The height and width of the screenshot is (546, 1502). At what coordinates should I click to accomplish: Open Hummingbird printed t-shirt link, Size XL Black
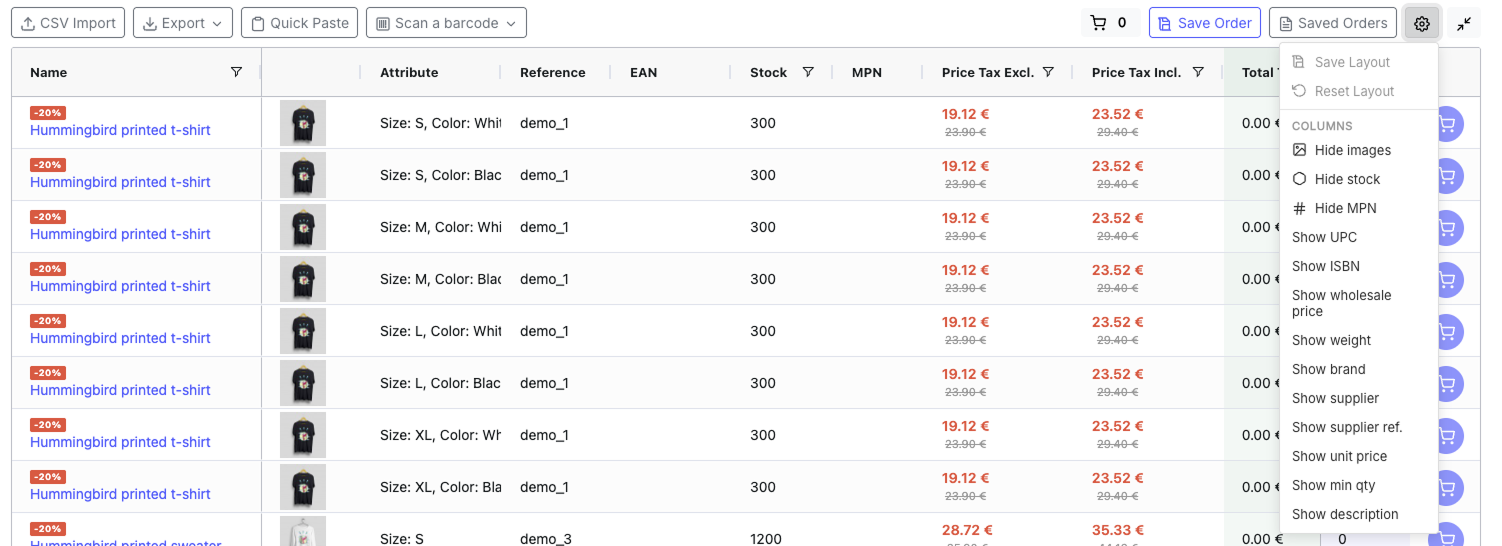click(x=120, y=494)
